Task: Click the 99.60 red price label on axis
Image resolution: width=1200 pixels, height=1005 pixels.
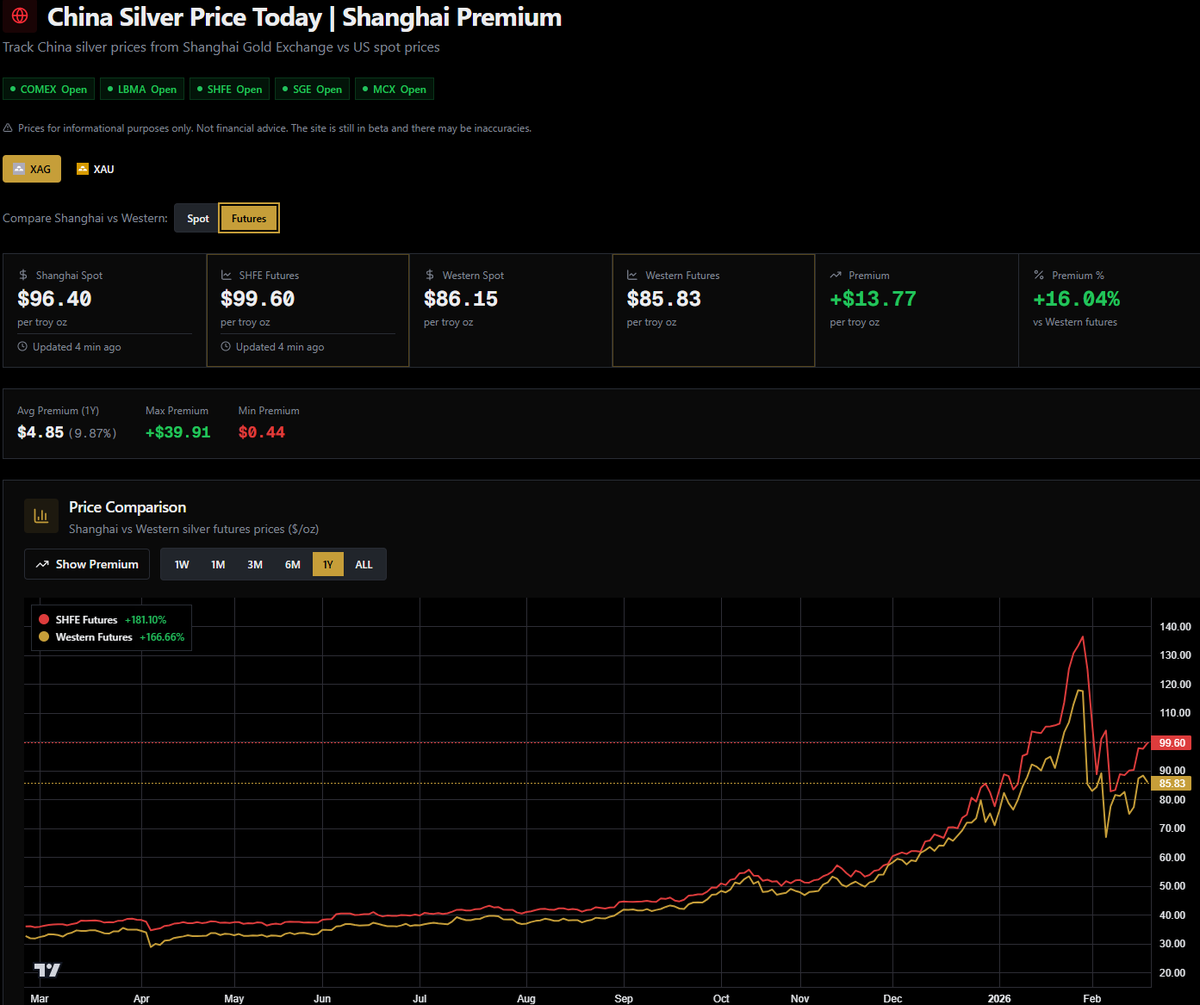Action: click(x=1171, y=743)
